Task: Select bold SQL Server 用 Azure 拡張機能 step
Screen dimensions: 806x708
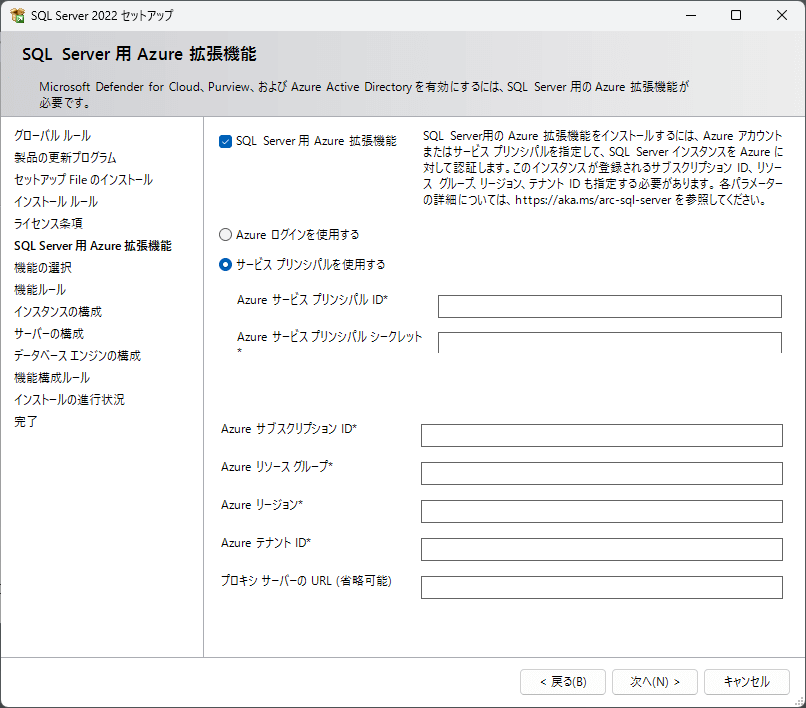Action: [93, 246]
